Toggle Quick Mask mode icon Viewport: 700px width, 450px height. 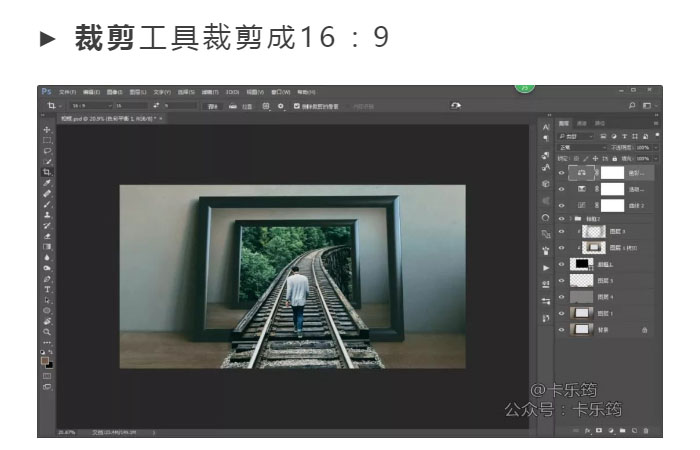[47, 376]
